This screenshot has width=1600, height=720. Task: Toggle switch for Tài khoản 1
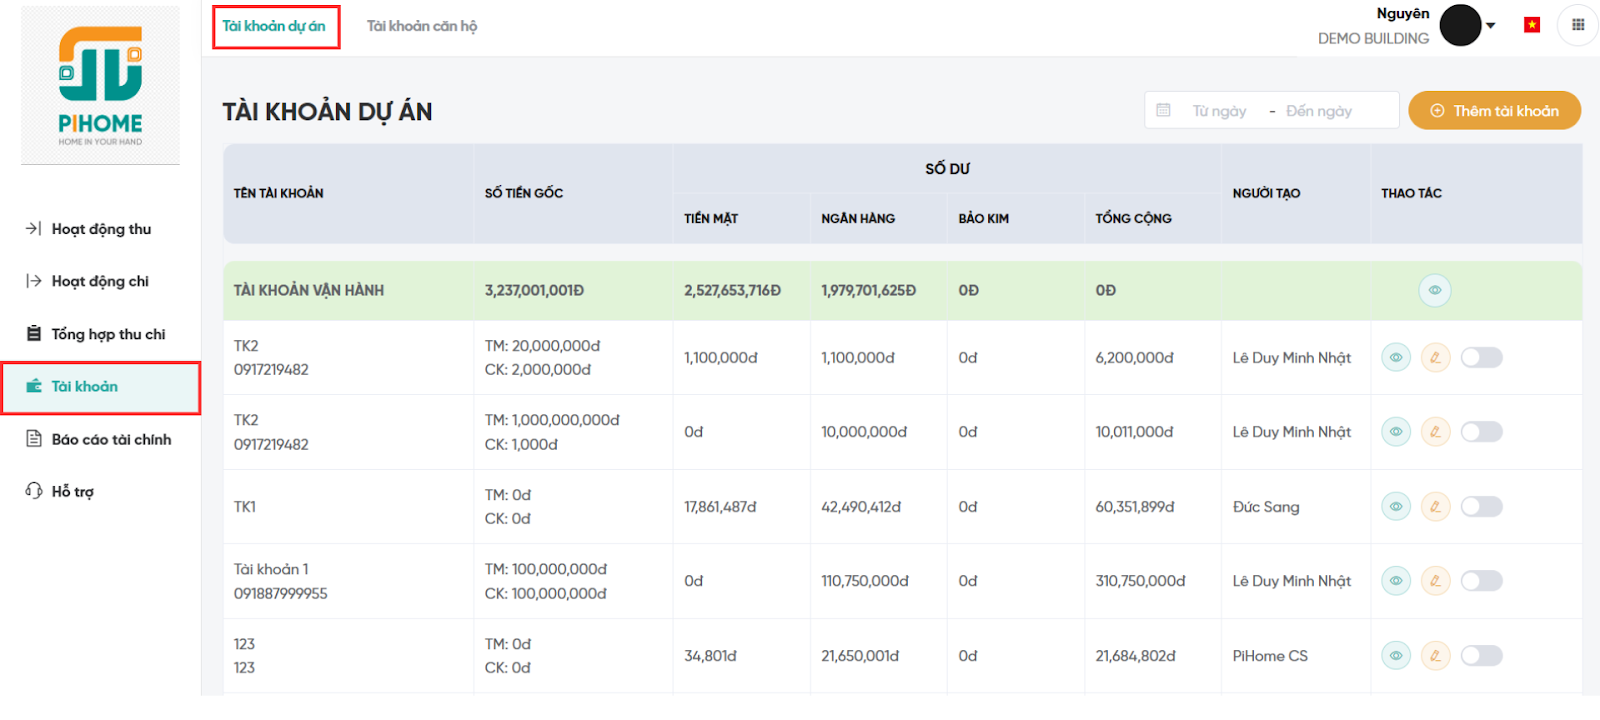tap(1481, 581)
